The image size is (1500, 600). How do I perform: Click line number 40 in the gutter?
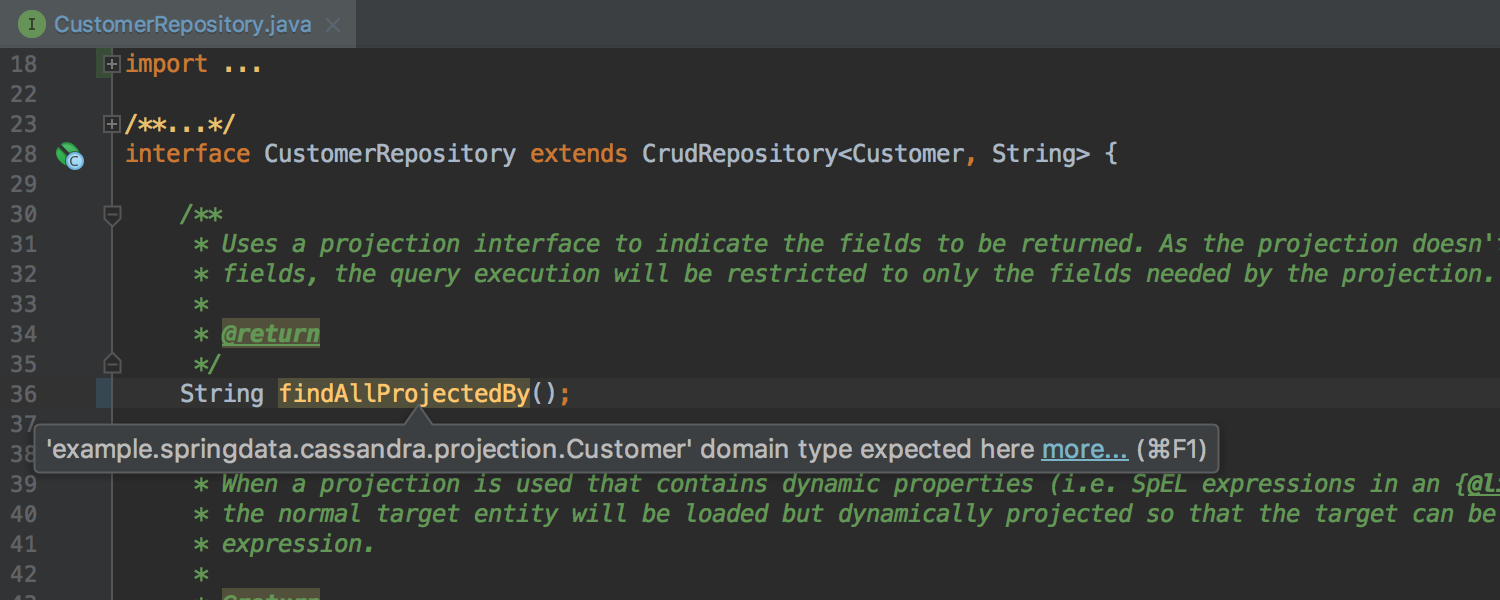(x=23, y=514)
